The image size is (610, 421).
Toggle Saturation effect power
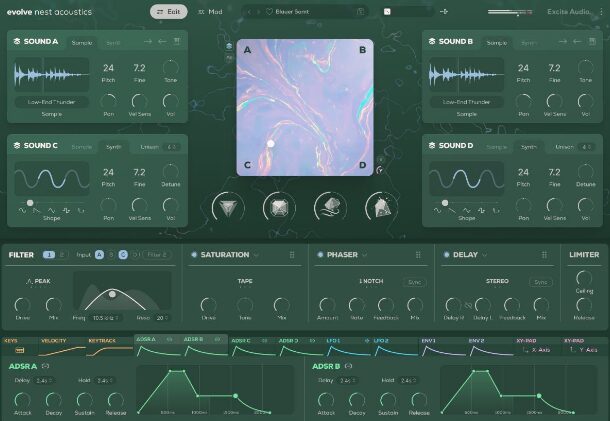tap(194, 255)
